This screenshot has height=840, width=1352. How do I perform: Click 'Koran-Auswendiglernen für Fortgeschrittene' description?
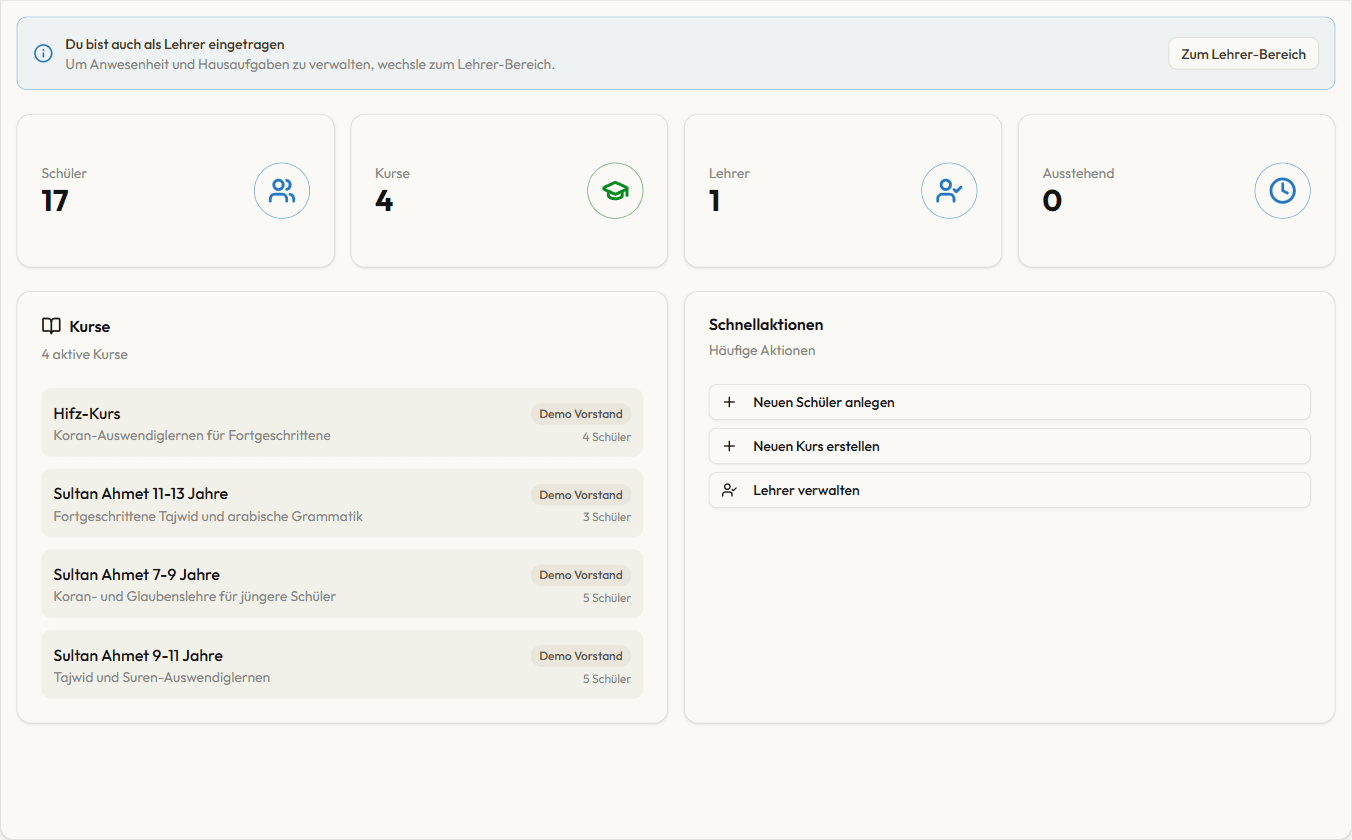(x=192, y=436)
